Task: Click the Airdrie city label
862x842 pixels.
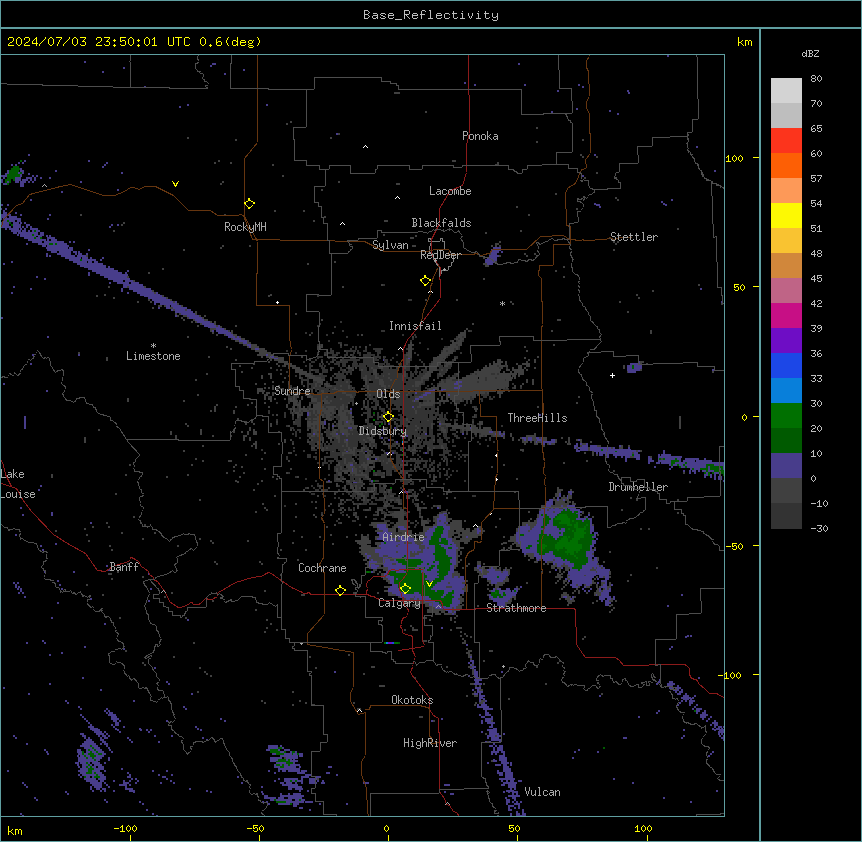Action: [403, 537]
